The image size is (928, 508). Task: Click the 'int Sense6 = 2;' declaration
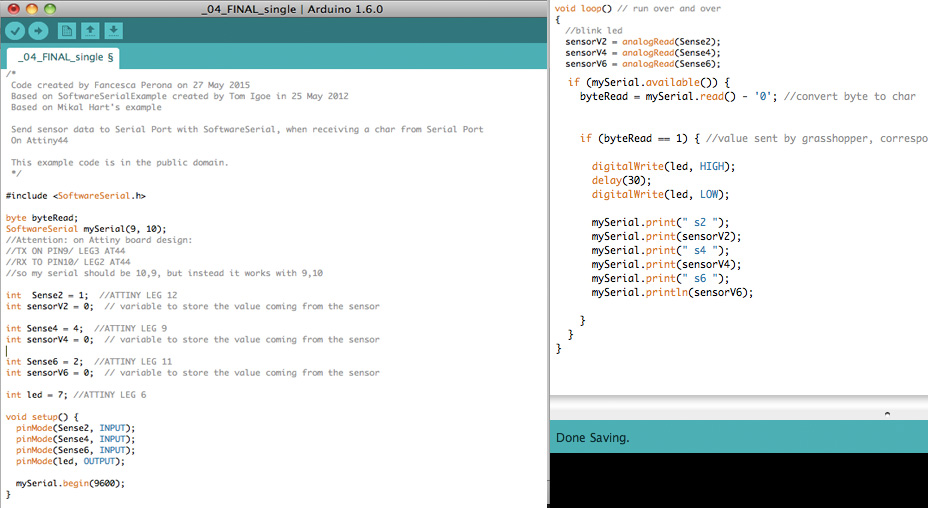[44, 361]
